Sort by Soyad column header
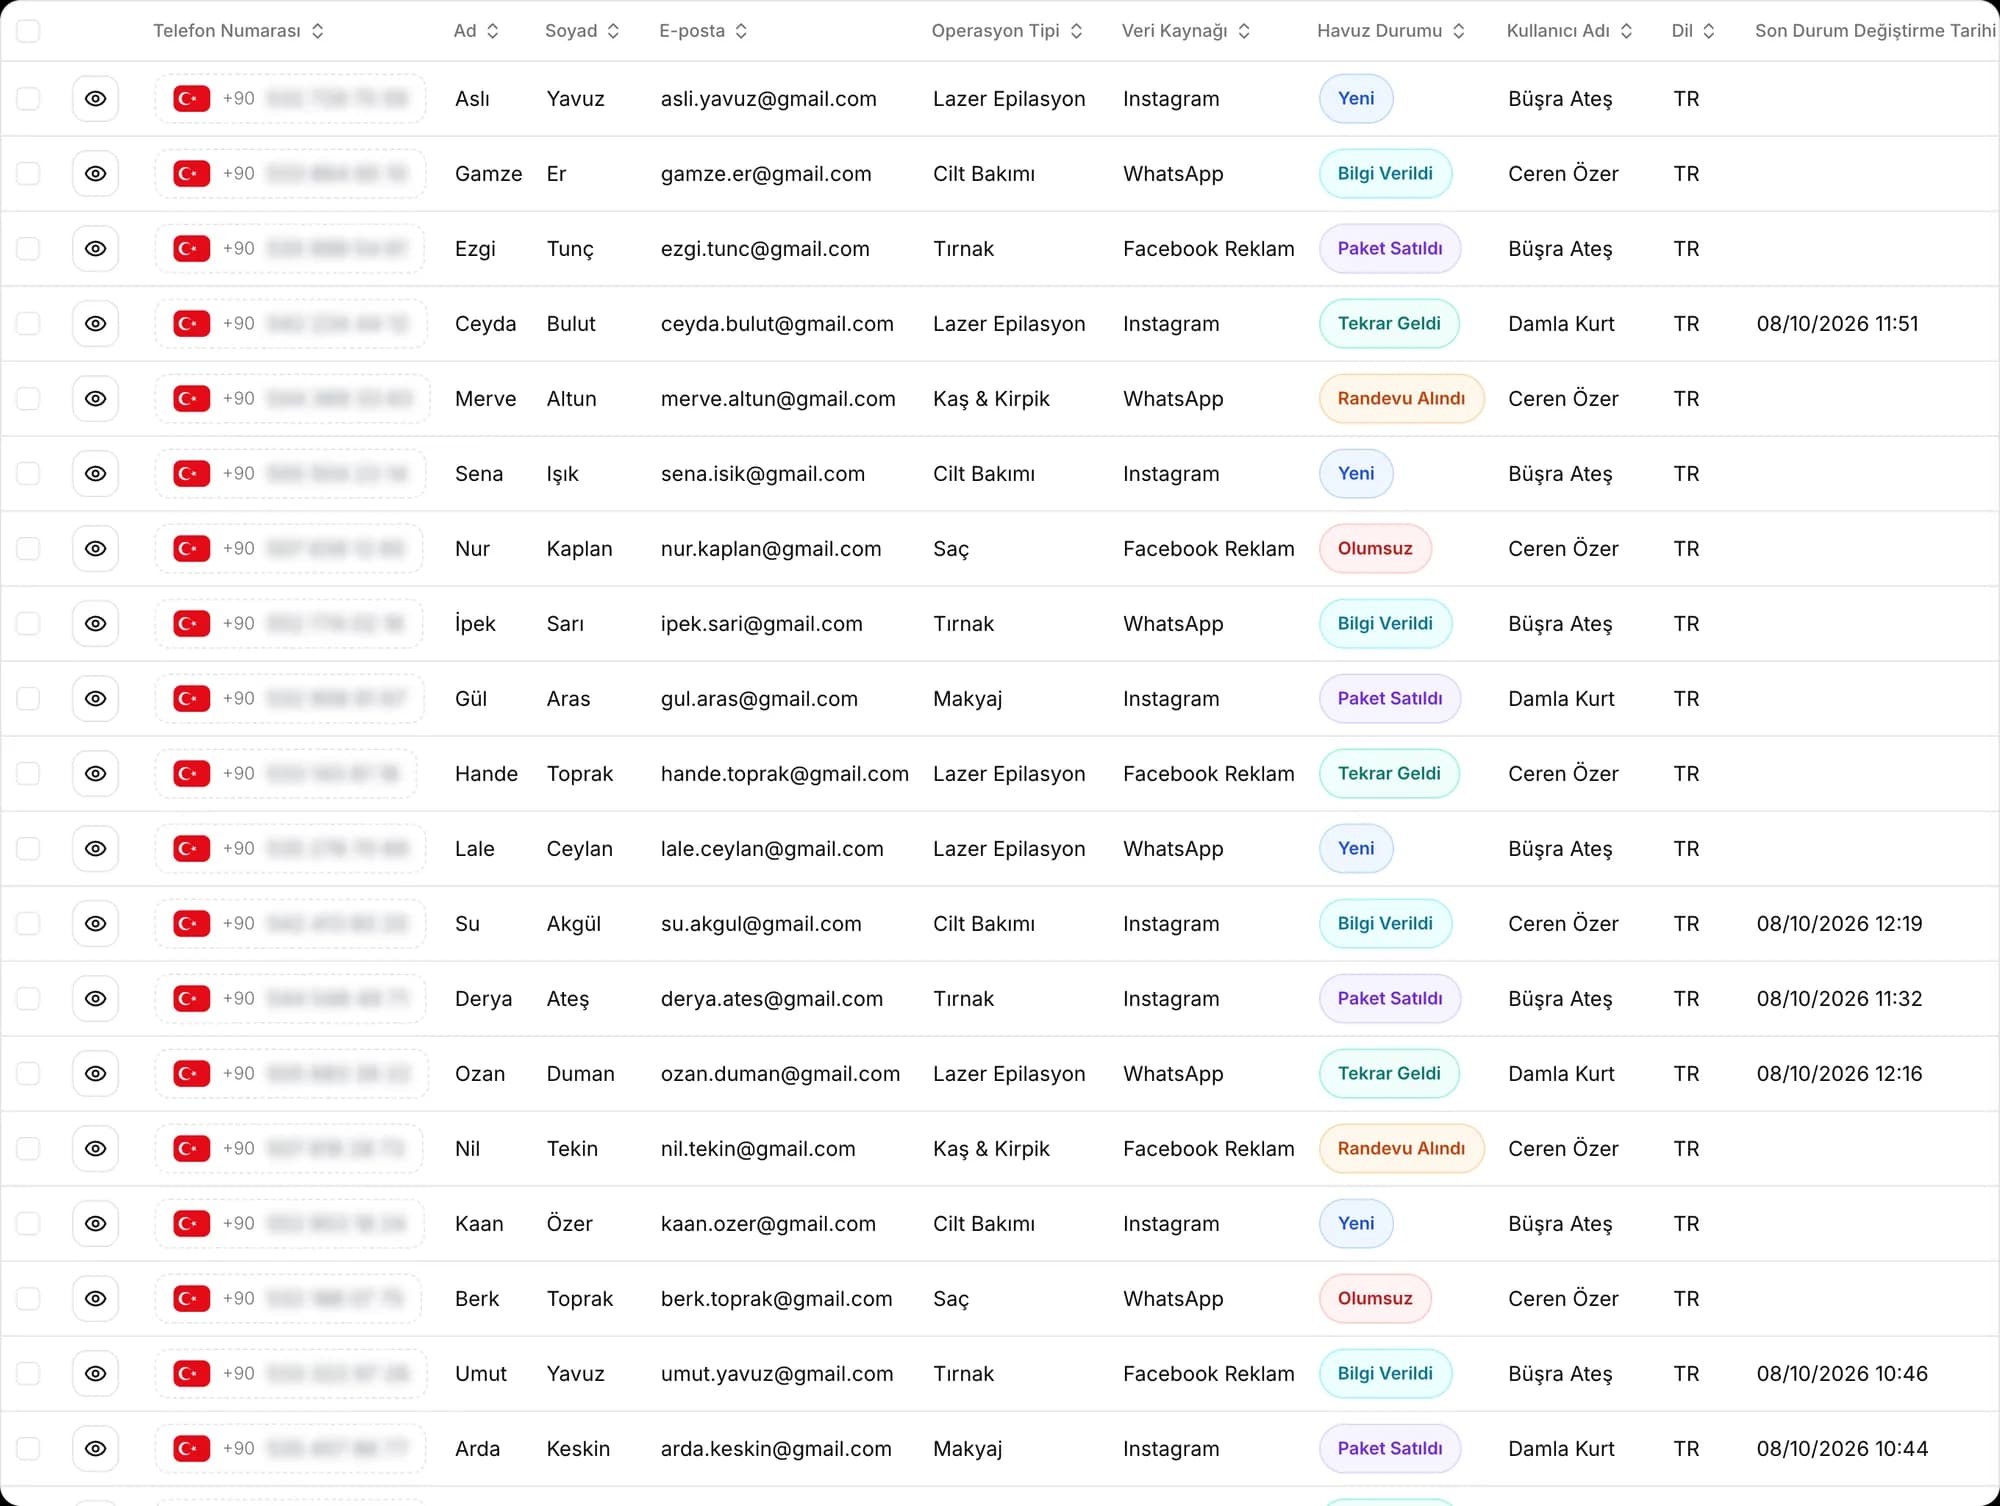Viewport: 2000px width, 1506px height. click(x=582, y=31)
